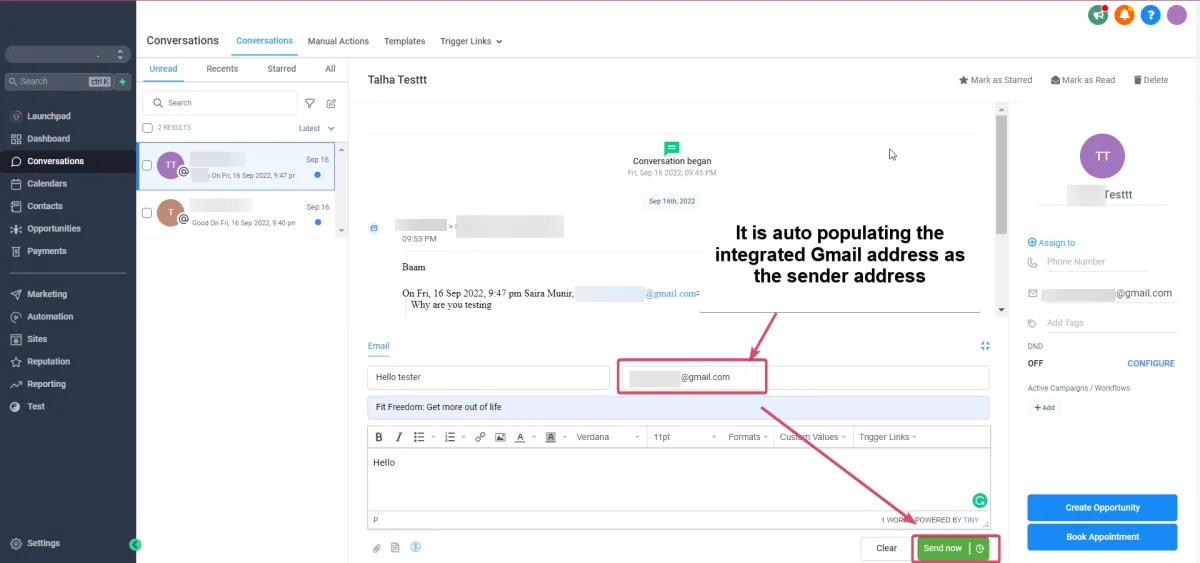The image size is (1200, 563).
Task: Click the megaphone announcements icon
Action: point(1098,15)
